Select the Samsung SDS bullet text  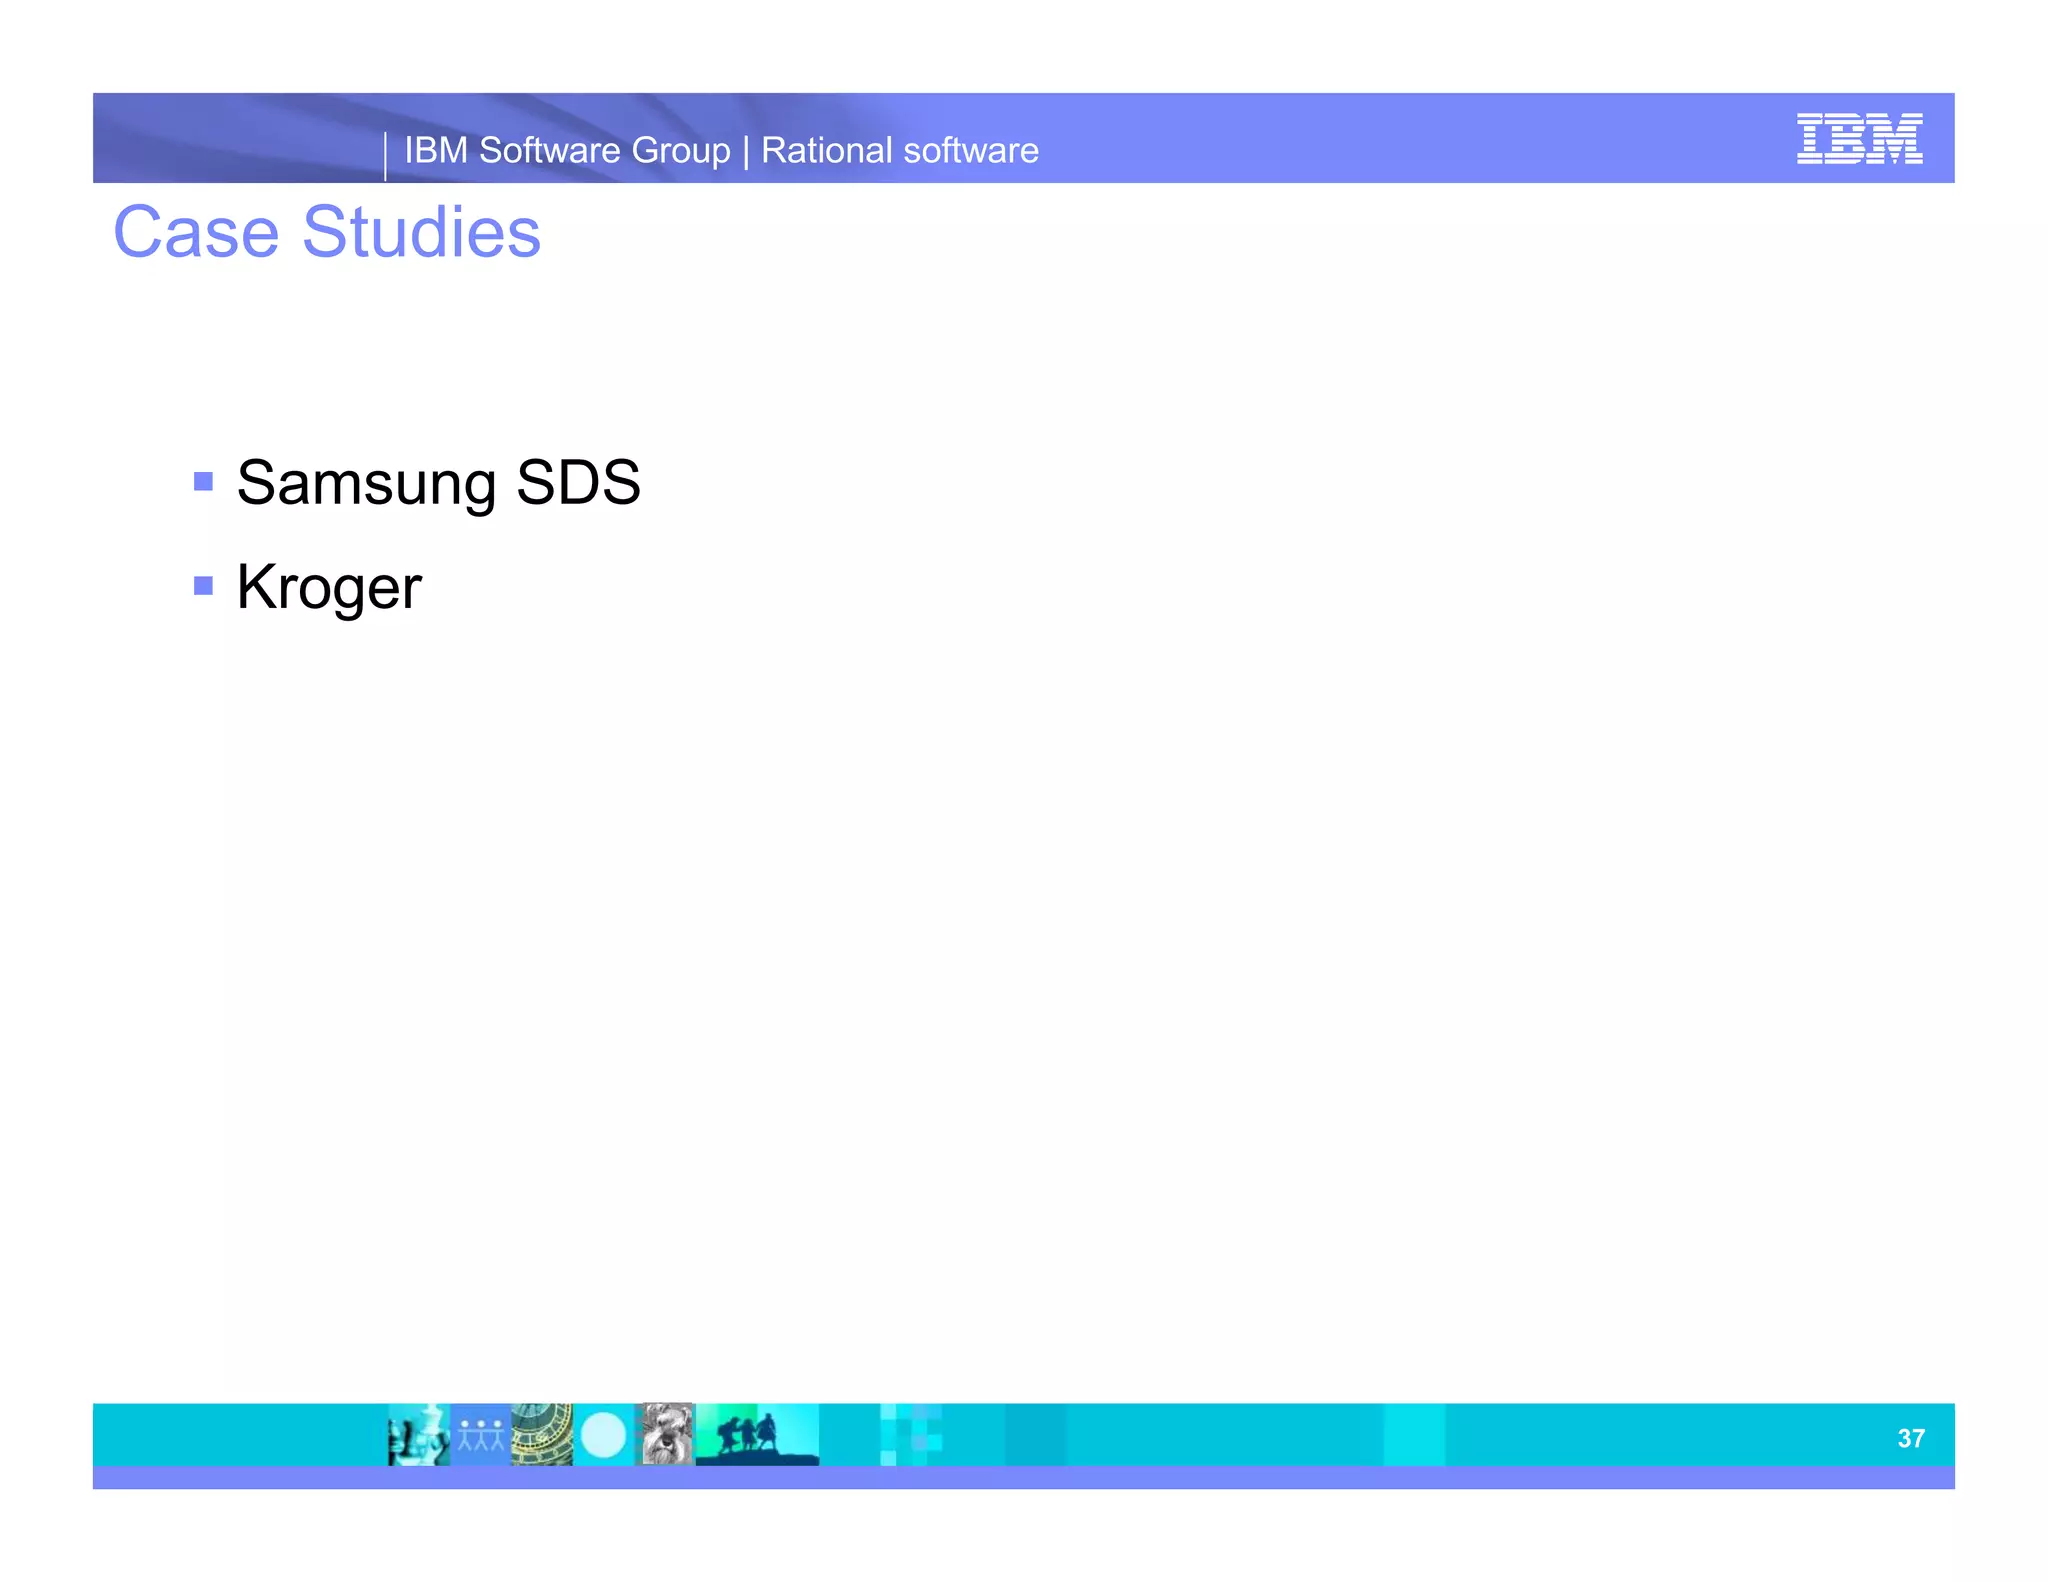[x=438, y=482]
